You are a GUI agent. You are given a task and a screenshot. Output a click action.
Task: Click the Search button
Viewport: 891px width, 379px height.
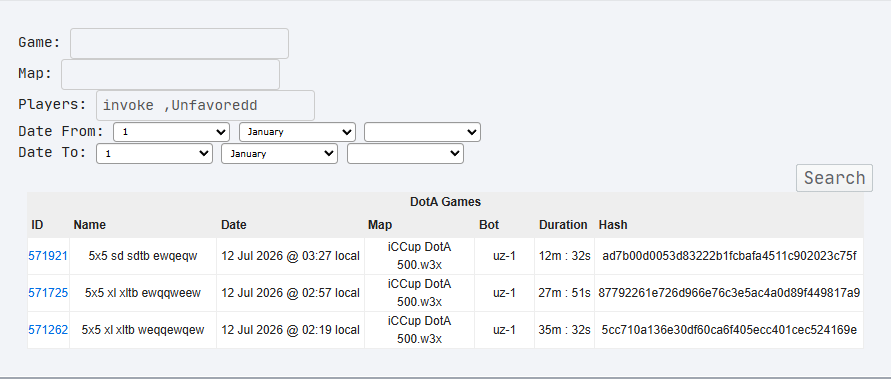pyautogui.click(x=834, y=178)
